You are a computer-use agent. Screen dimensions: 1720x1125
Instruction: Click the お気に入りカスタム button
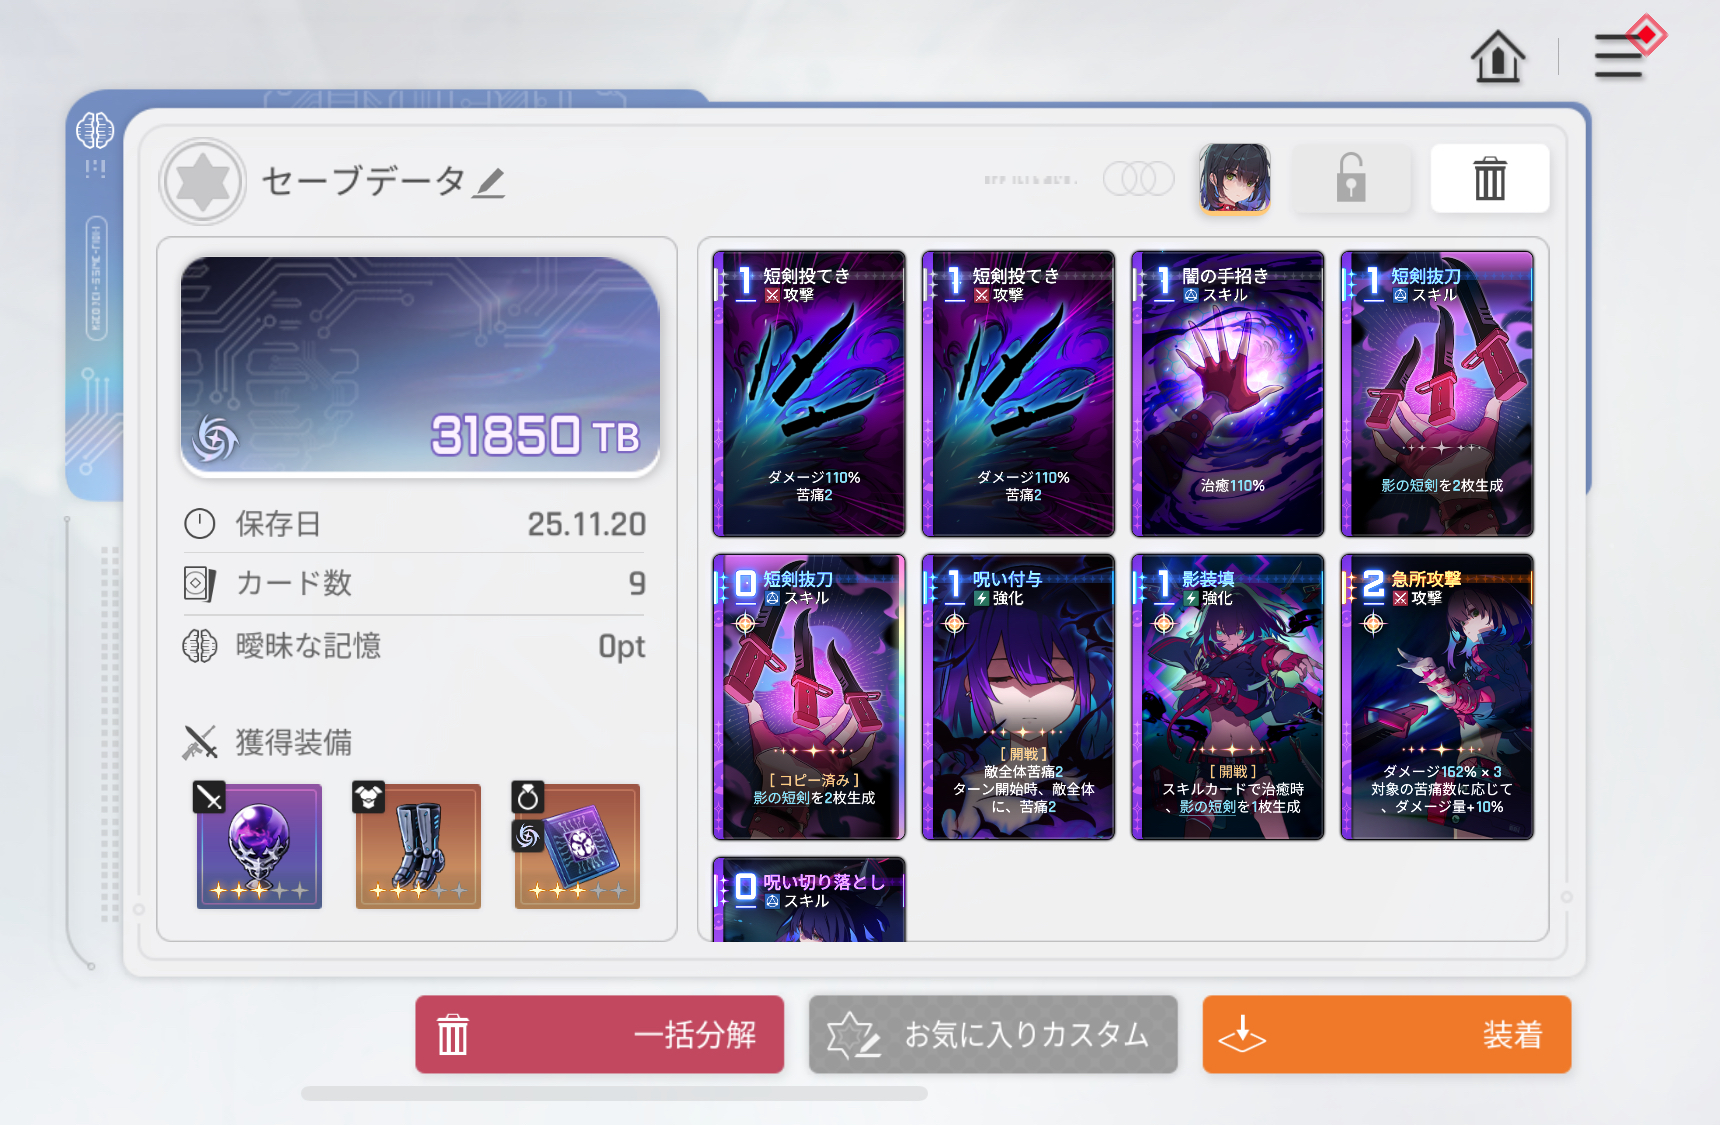tap(993, 1034)
